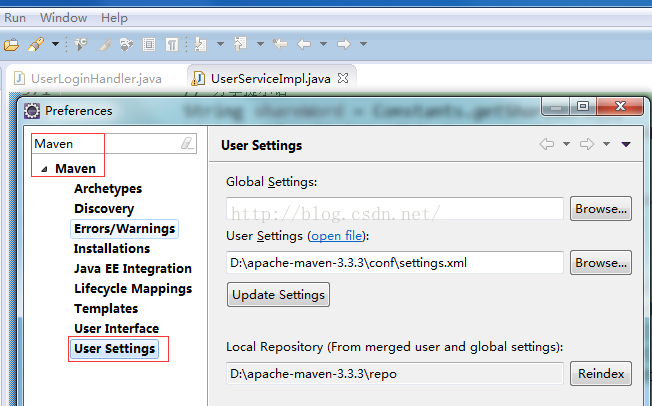Open preferences back history dropdown
Image resolution: width=652 pixels, height=406 pixels.
566,144
